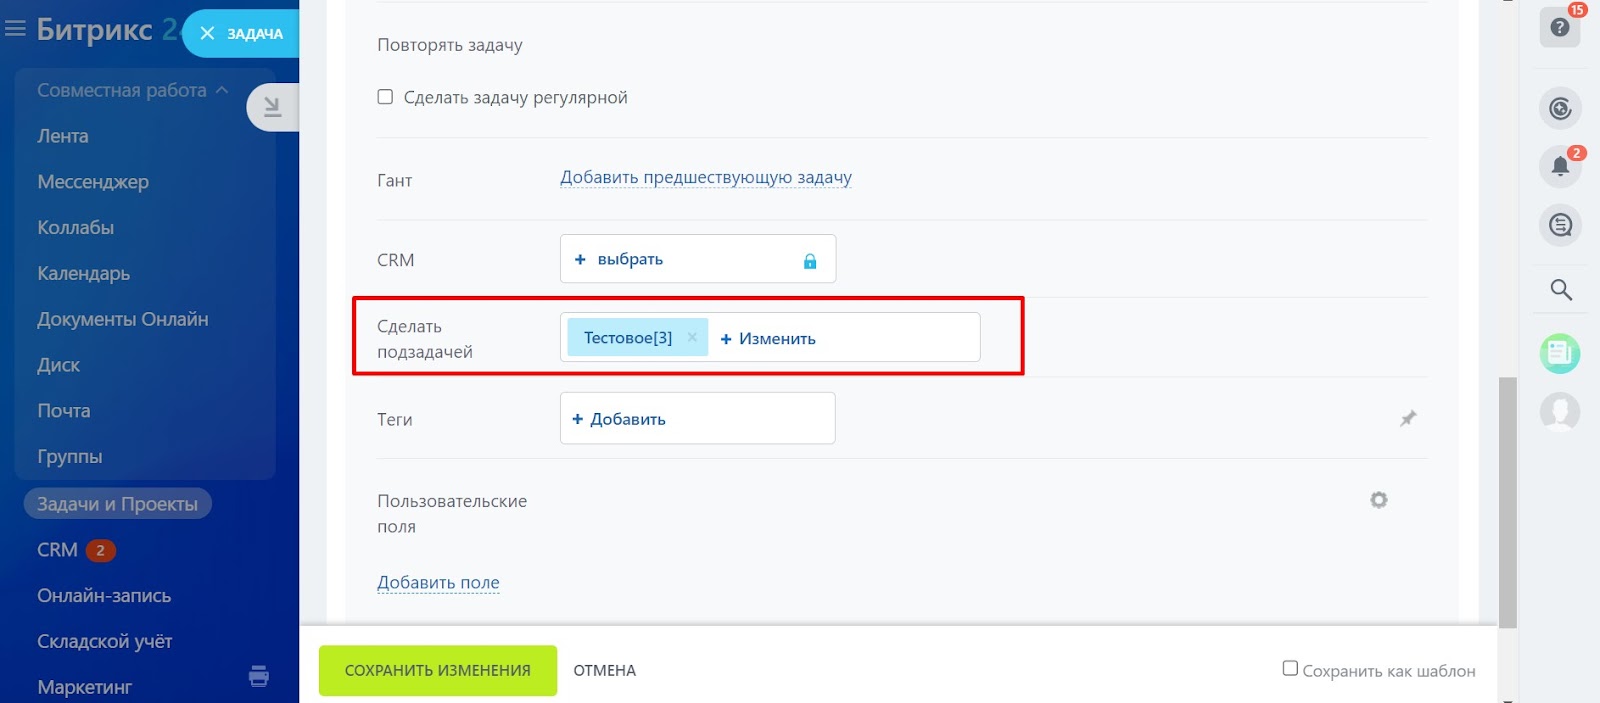Open Задачи и Проекты menu item
Image resolution: width=1600 pixels, height=703 pixels.
(x=117, y=504)
